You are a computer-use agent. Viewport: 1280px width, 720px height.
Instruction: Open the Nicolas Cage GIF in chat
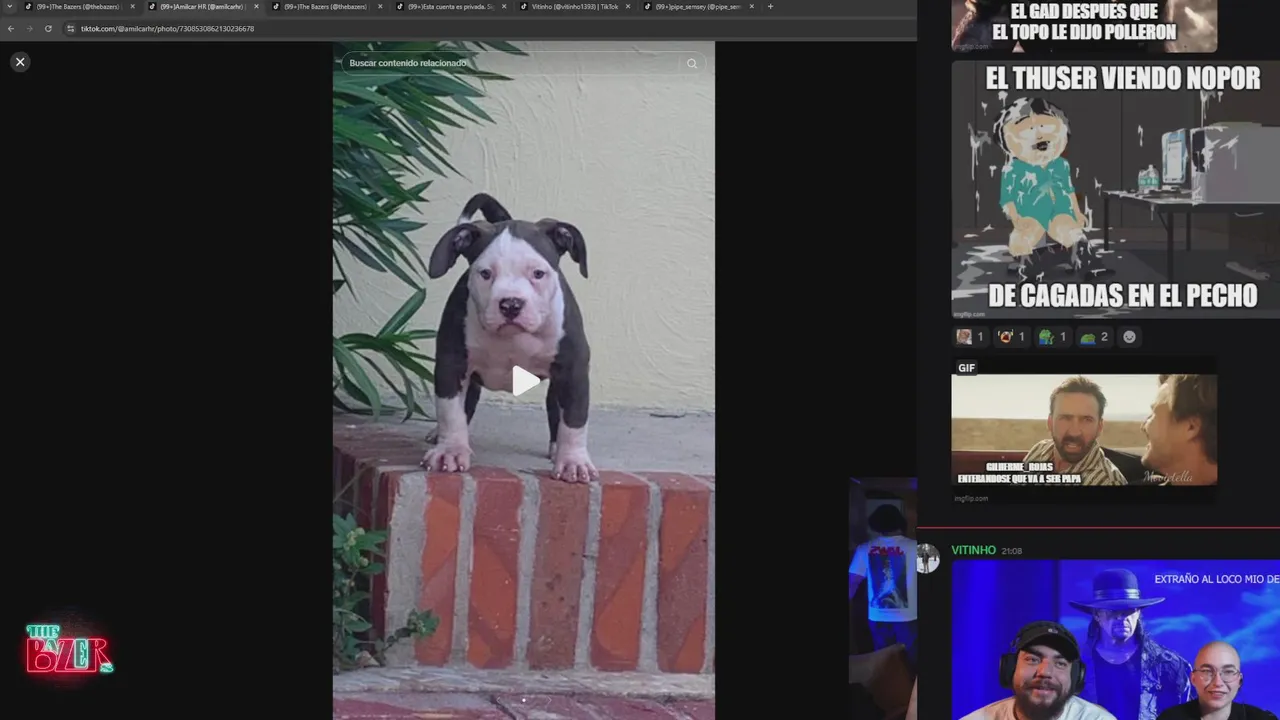[1084, 430]
